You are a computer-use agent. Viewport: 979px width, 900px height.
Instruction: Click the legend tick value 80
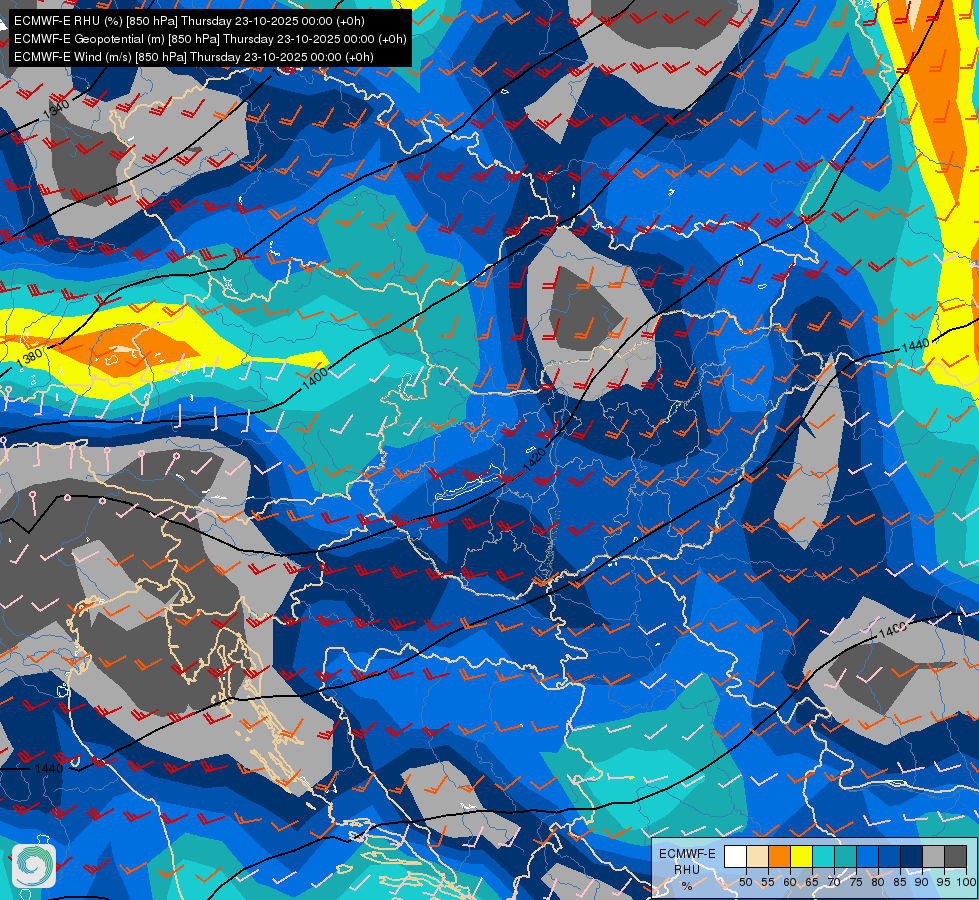coord(878,882)
